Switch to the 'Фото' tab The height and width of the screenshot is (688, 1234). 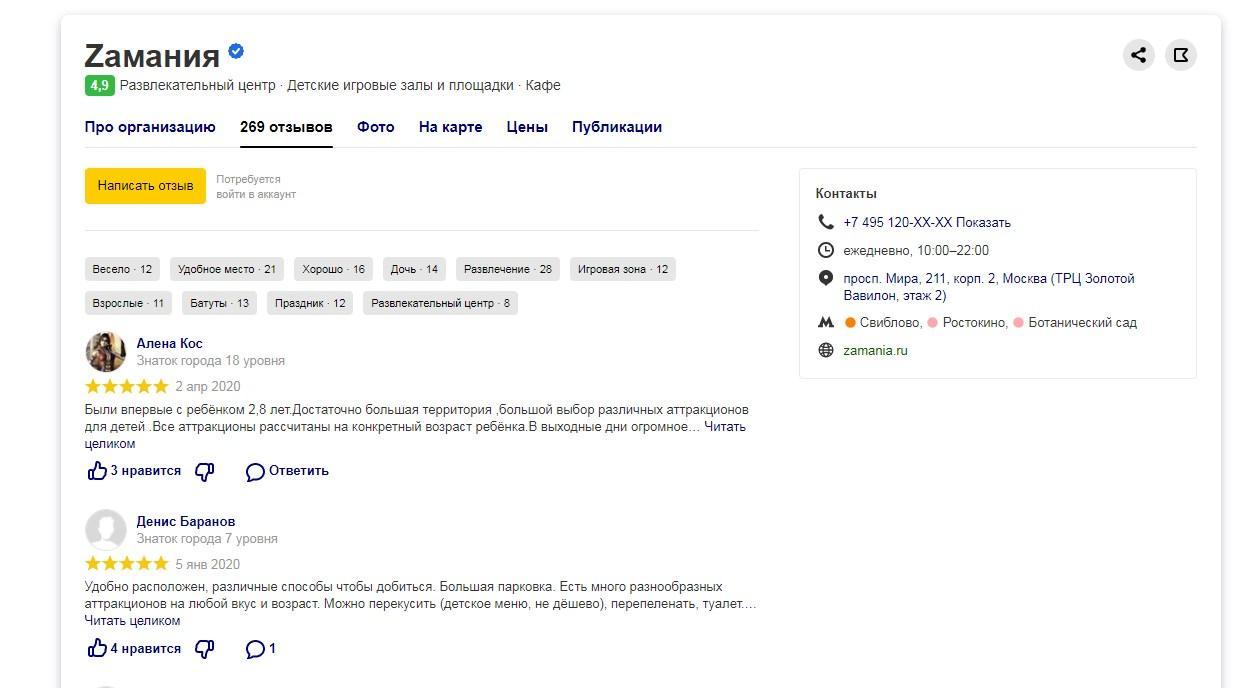375,127
